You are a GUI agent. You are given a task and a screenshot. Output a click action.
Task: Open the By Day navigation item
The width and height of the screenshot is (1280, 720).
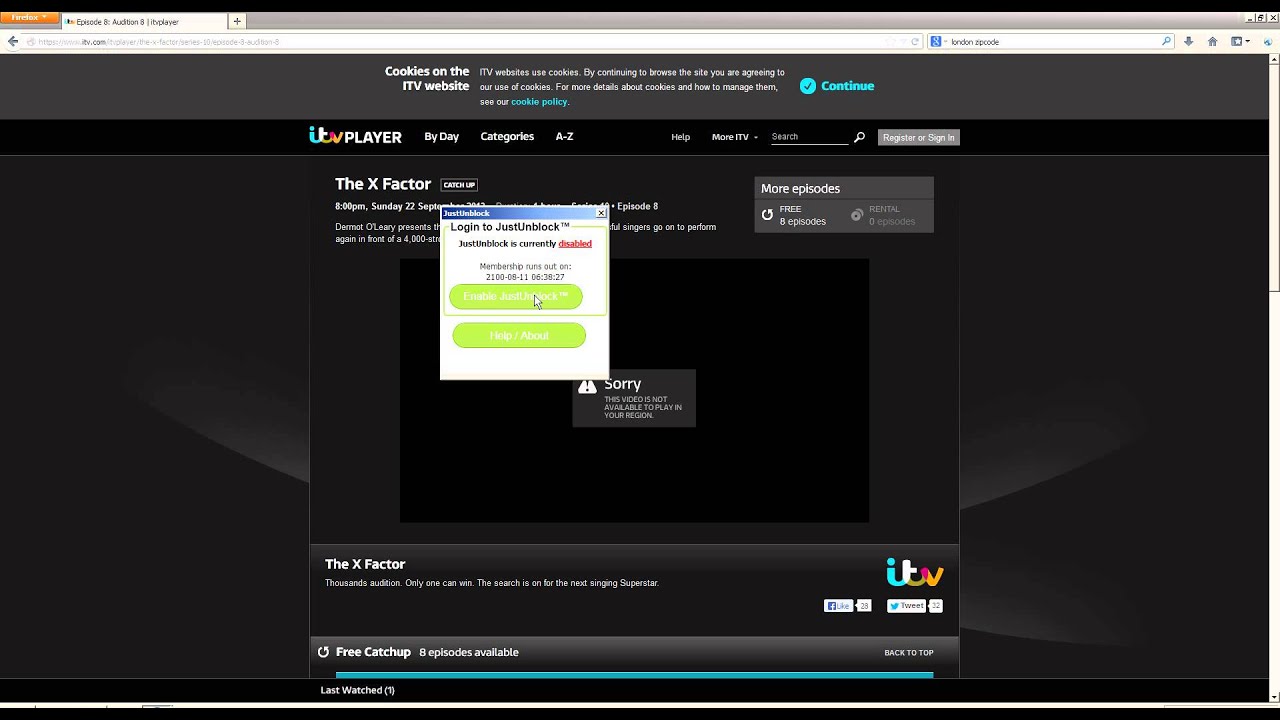tap(441, 137)
